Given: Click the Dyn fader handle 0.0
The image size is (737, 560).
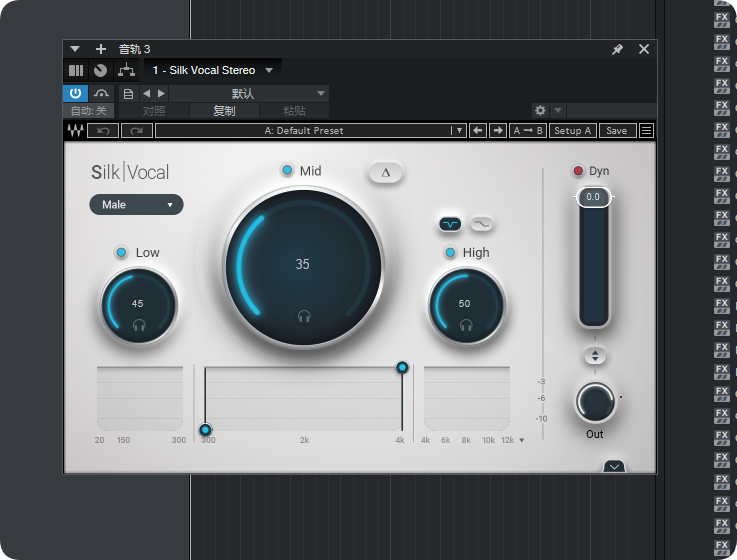Looking at the screenshot, I should [593, 197].
